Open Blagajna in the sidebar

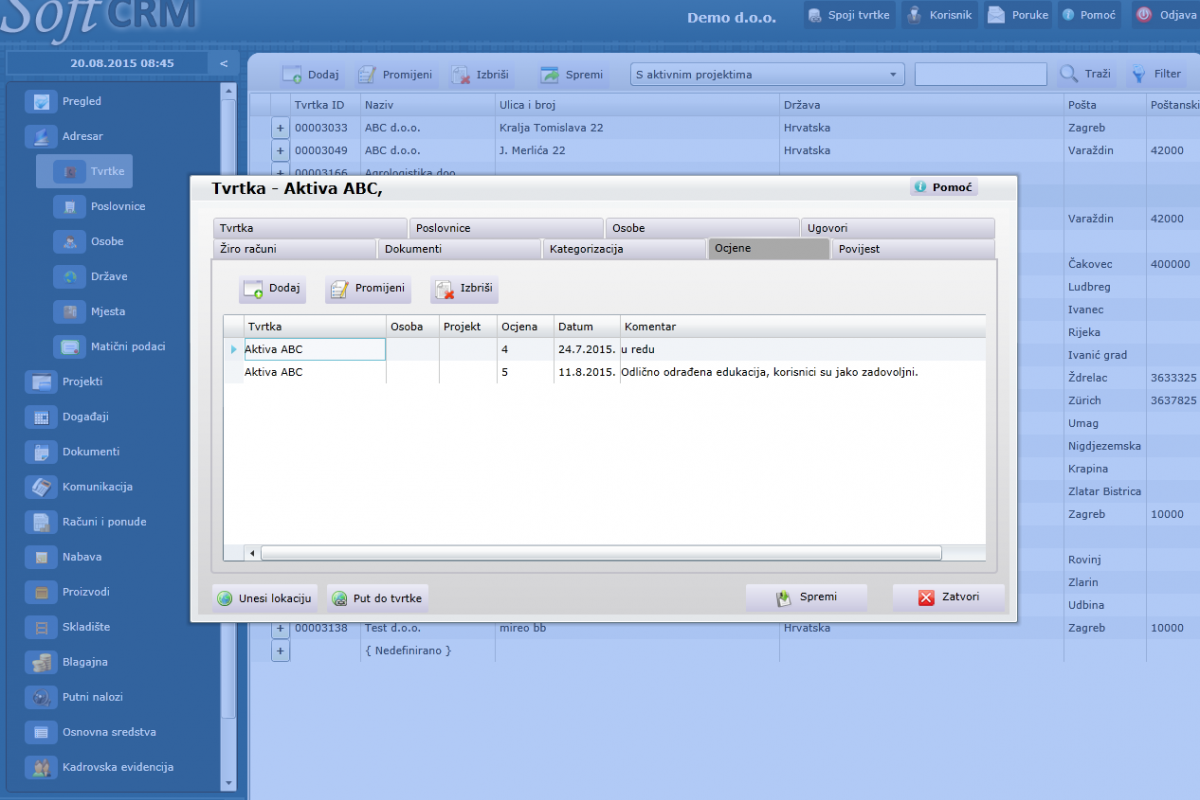coord(67,662)
